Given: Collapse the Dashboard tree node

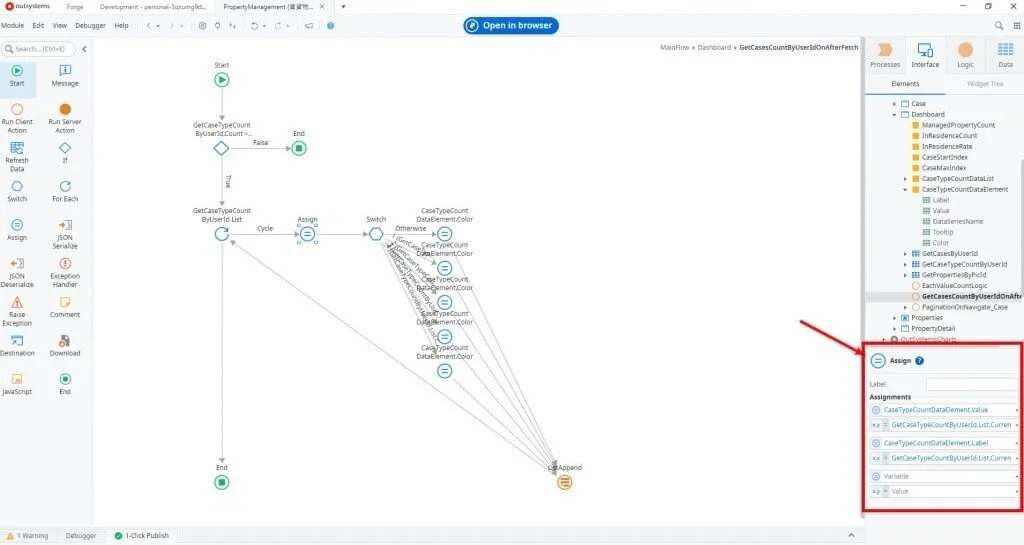Looking at the screenshot, I should tap(894, 114).
